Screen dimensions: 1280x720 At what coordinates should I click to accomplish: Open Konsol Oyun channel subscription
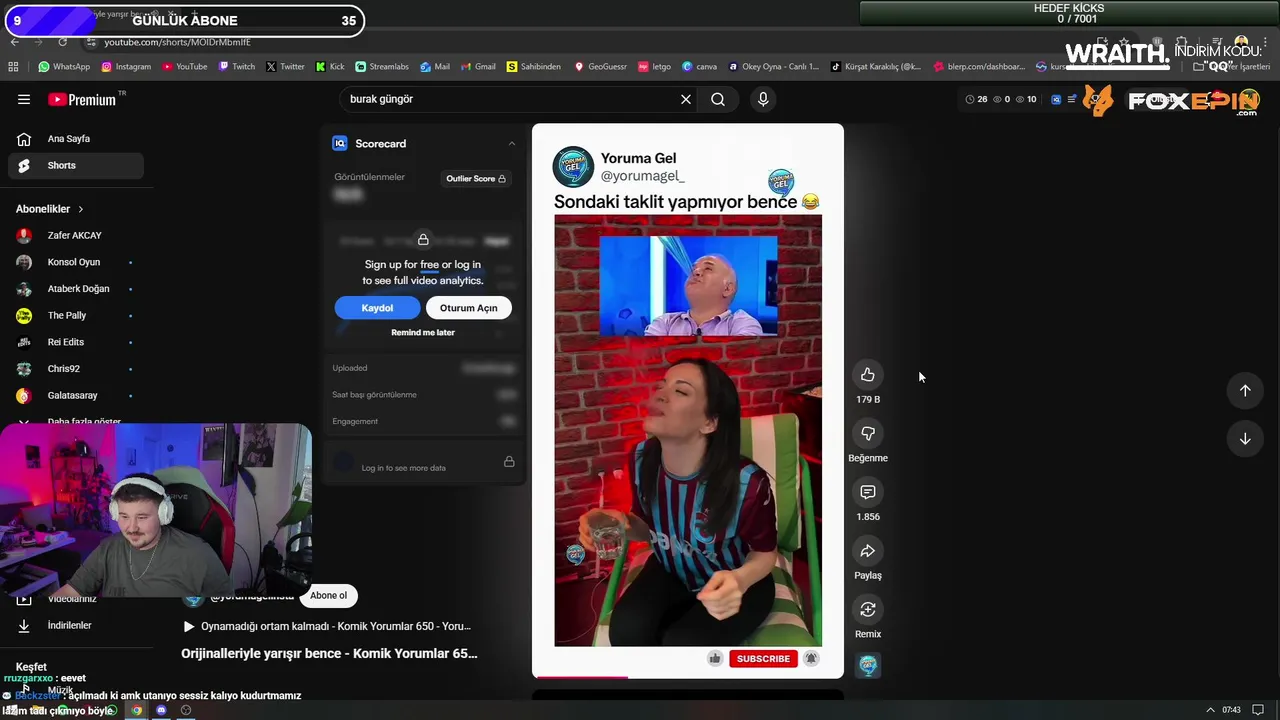(x=76, y=262)
